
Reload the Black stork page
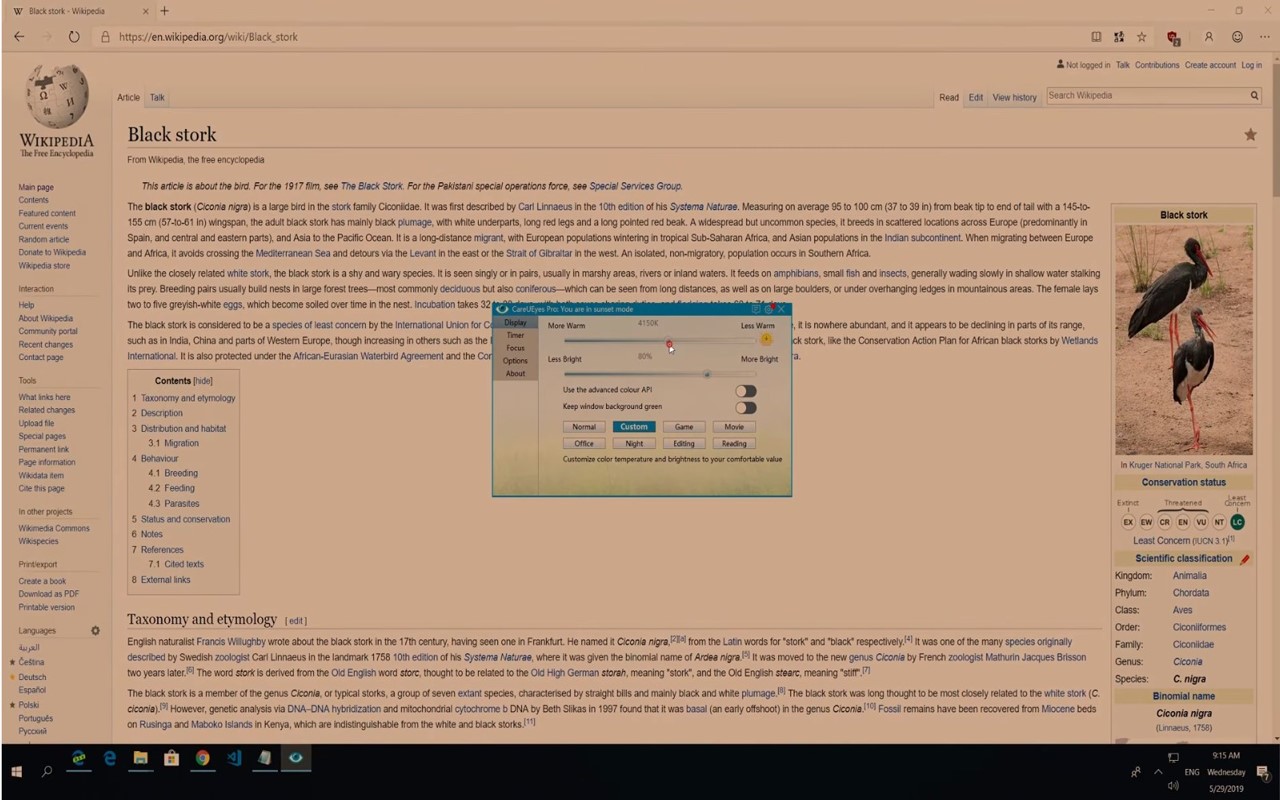click(74, 37)
